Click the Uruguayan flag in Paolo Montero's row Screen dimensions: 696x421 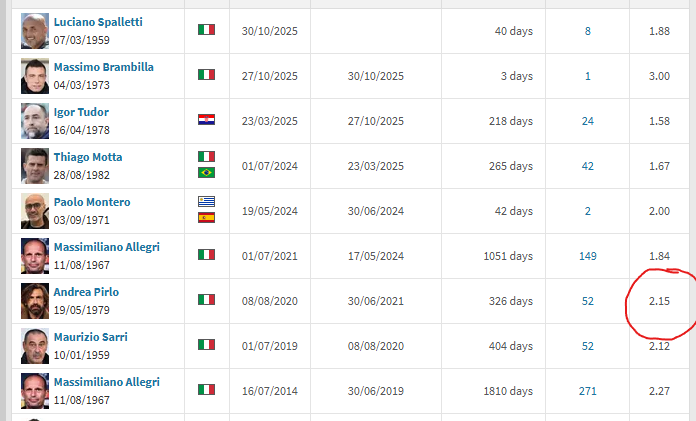point(206,202)
